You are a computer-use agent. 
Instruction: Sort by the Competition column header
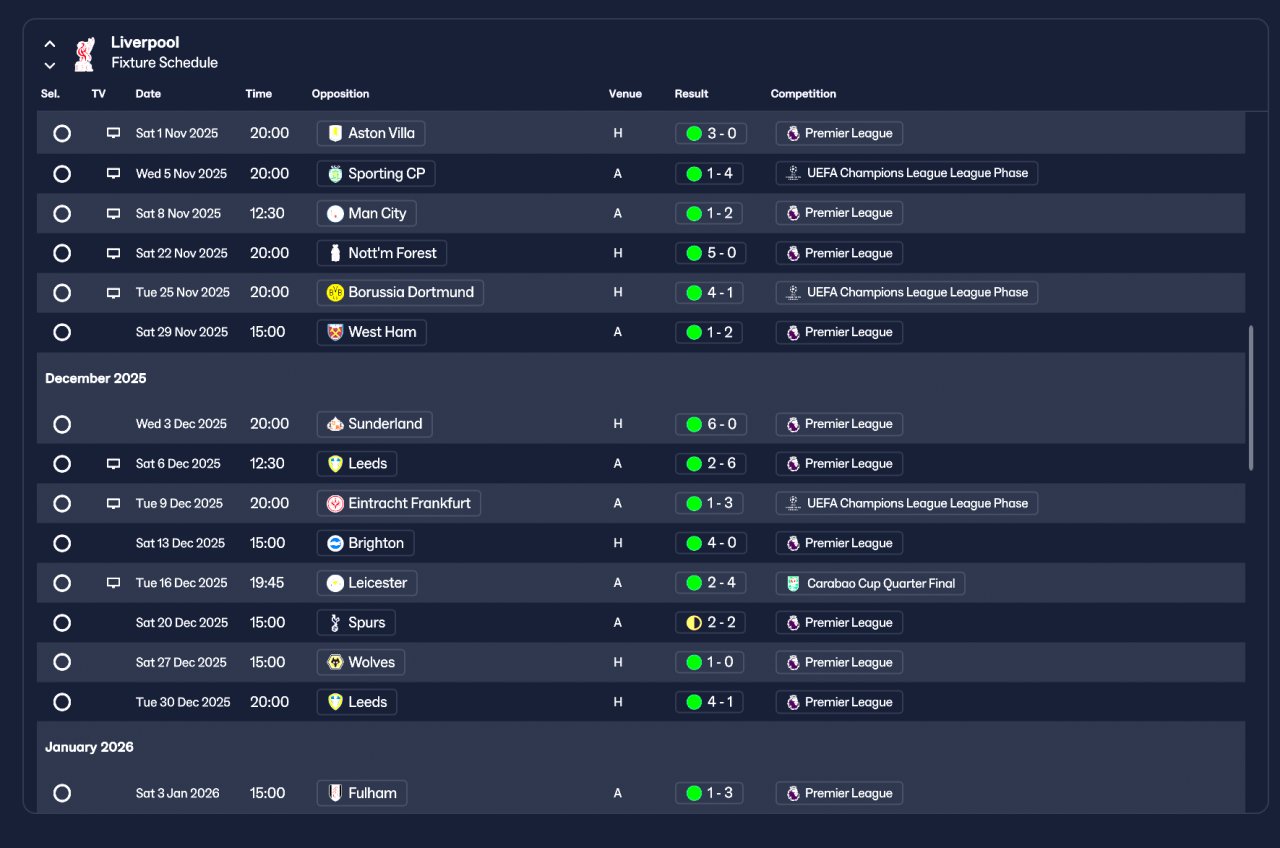tap(803, 94)
